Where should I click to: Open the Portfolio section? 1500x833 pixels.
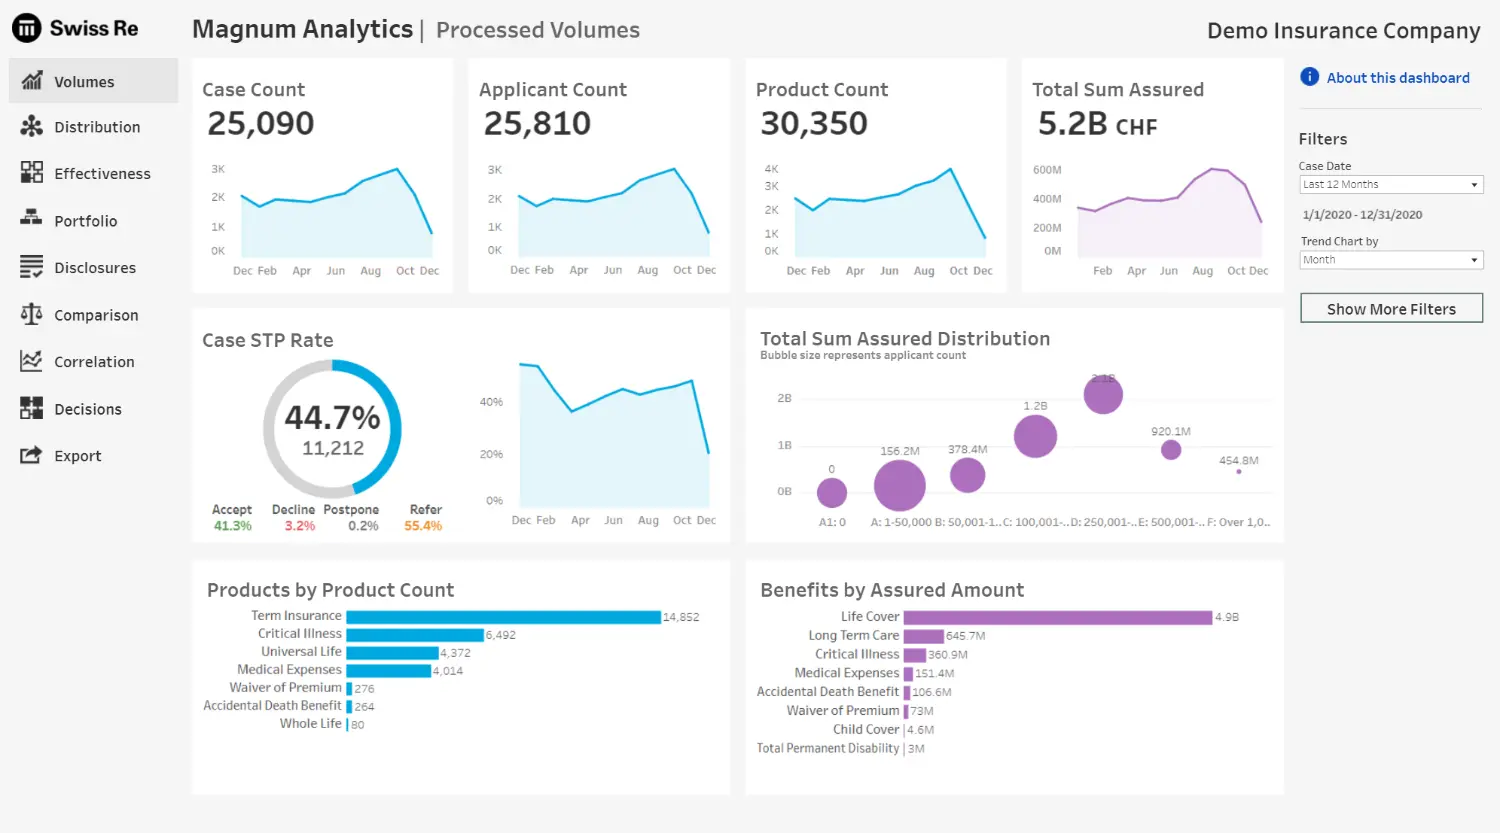click(x=28, y=220)
